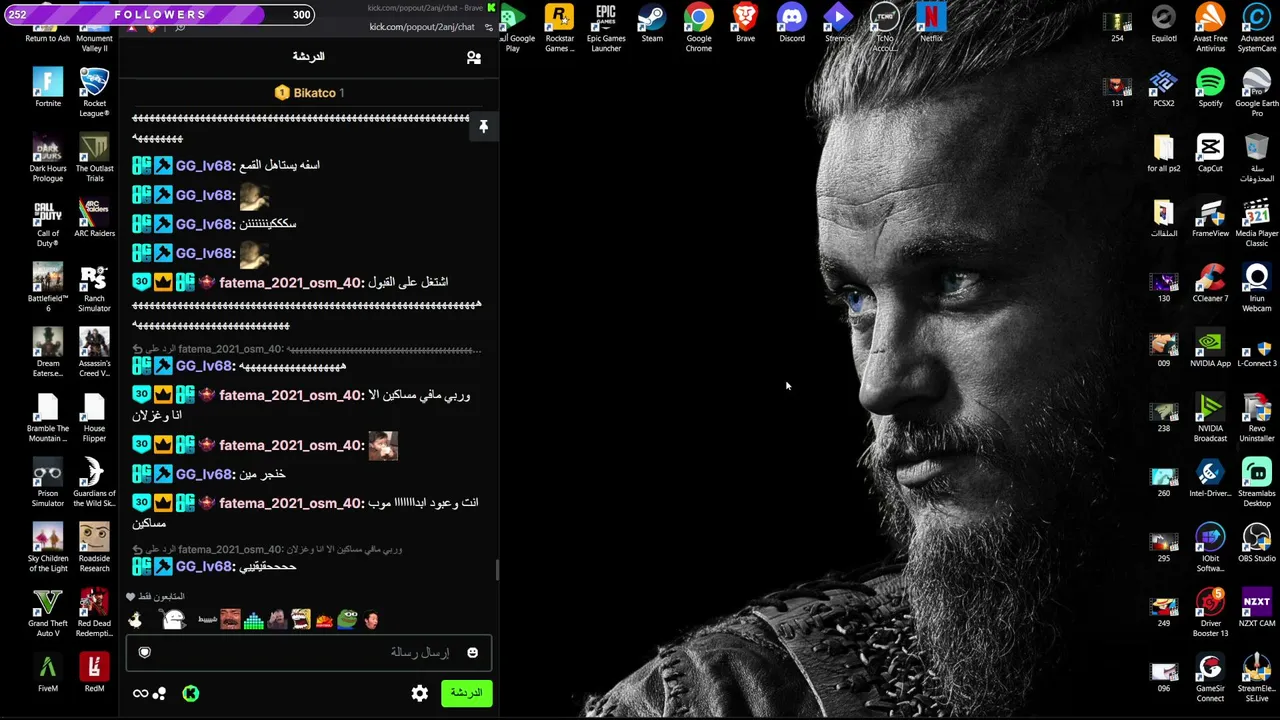Click the chat scrollbar thumb

[497, 570]
